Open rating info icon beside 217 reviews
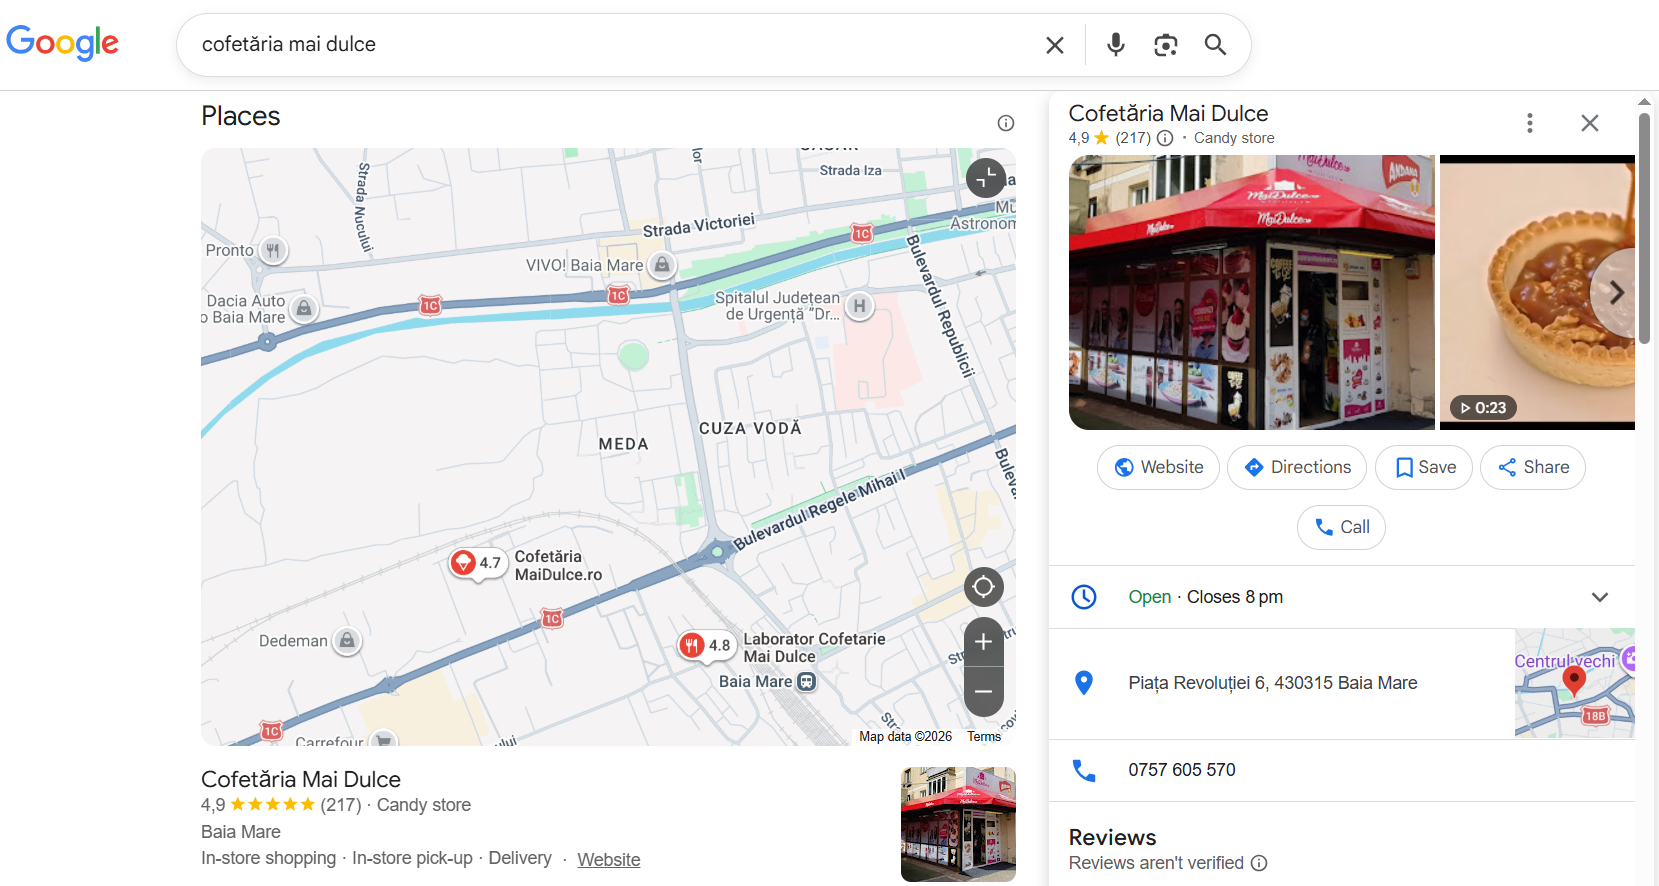 click(1165, 138)
